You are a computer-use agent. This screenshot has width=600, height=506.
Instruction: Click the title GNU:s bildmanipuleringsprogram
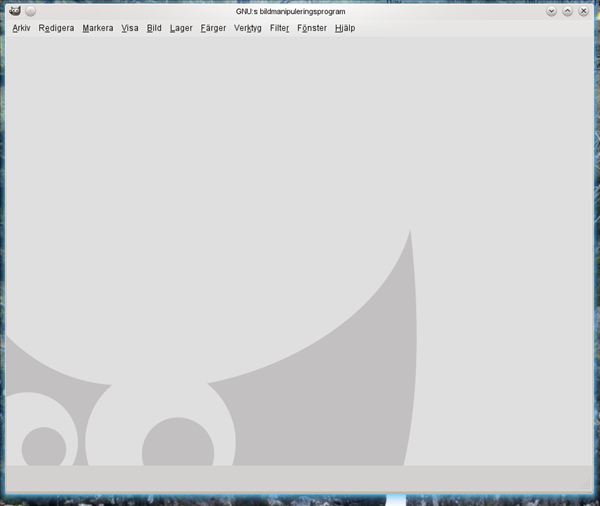[x=290, y=11]
